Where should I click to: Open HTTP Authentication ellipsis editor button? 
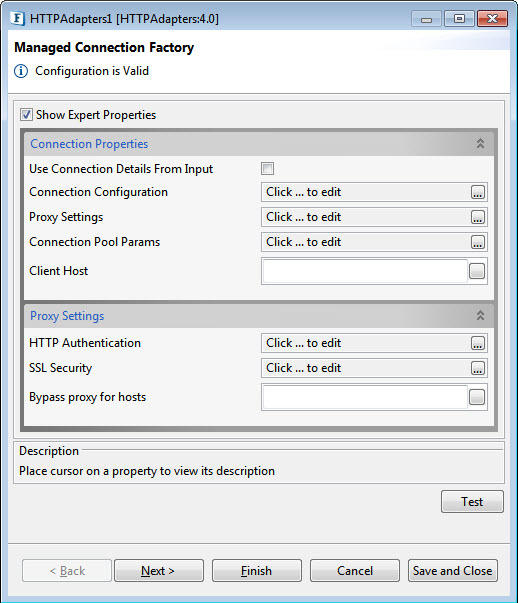click(x=478, y=343)
